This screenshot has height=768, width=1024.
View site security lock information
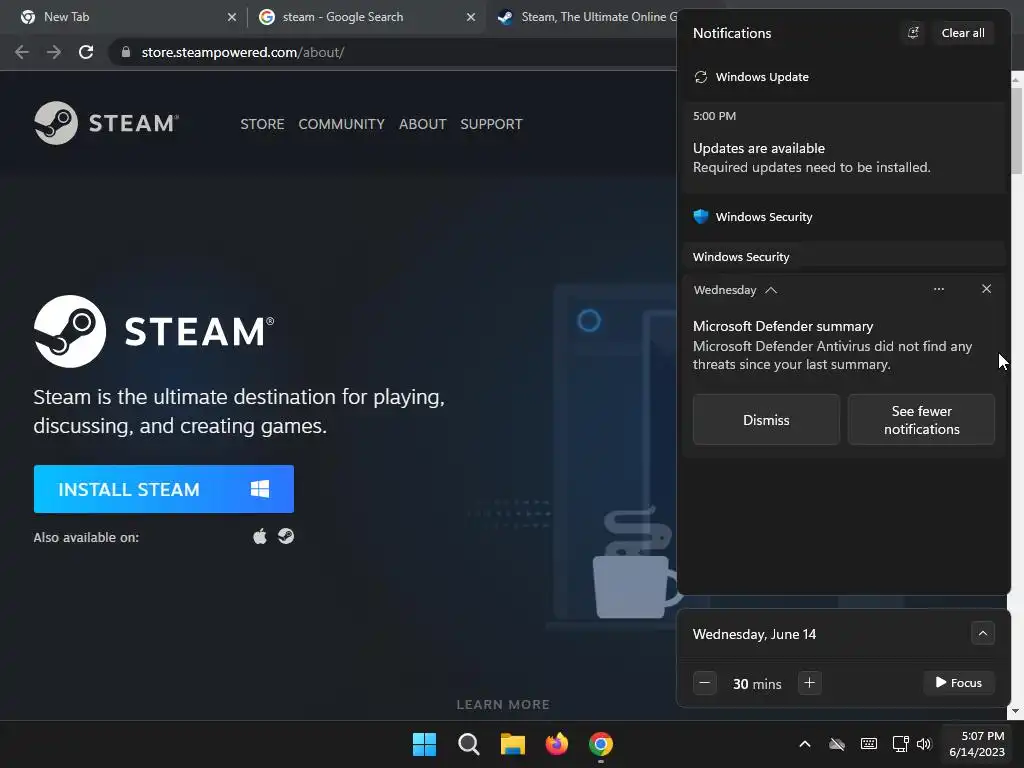pyautogui.click(x=126, y=52)
